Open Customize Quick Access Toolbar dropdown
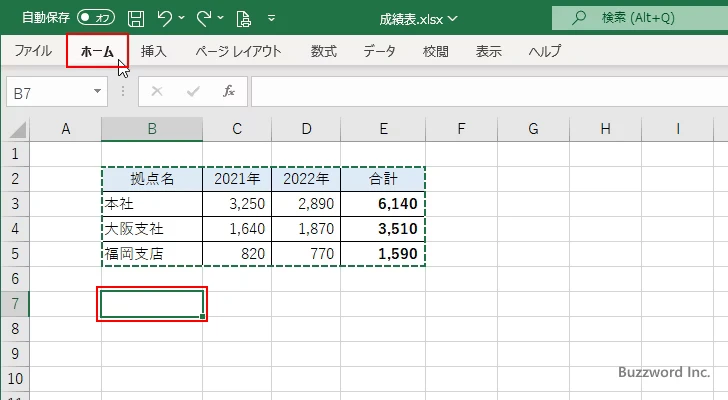 tap(272, 19)
